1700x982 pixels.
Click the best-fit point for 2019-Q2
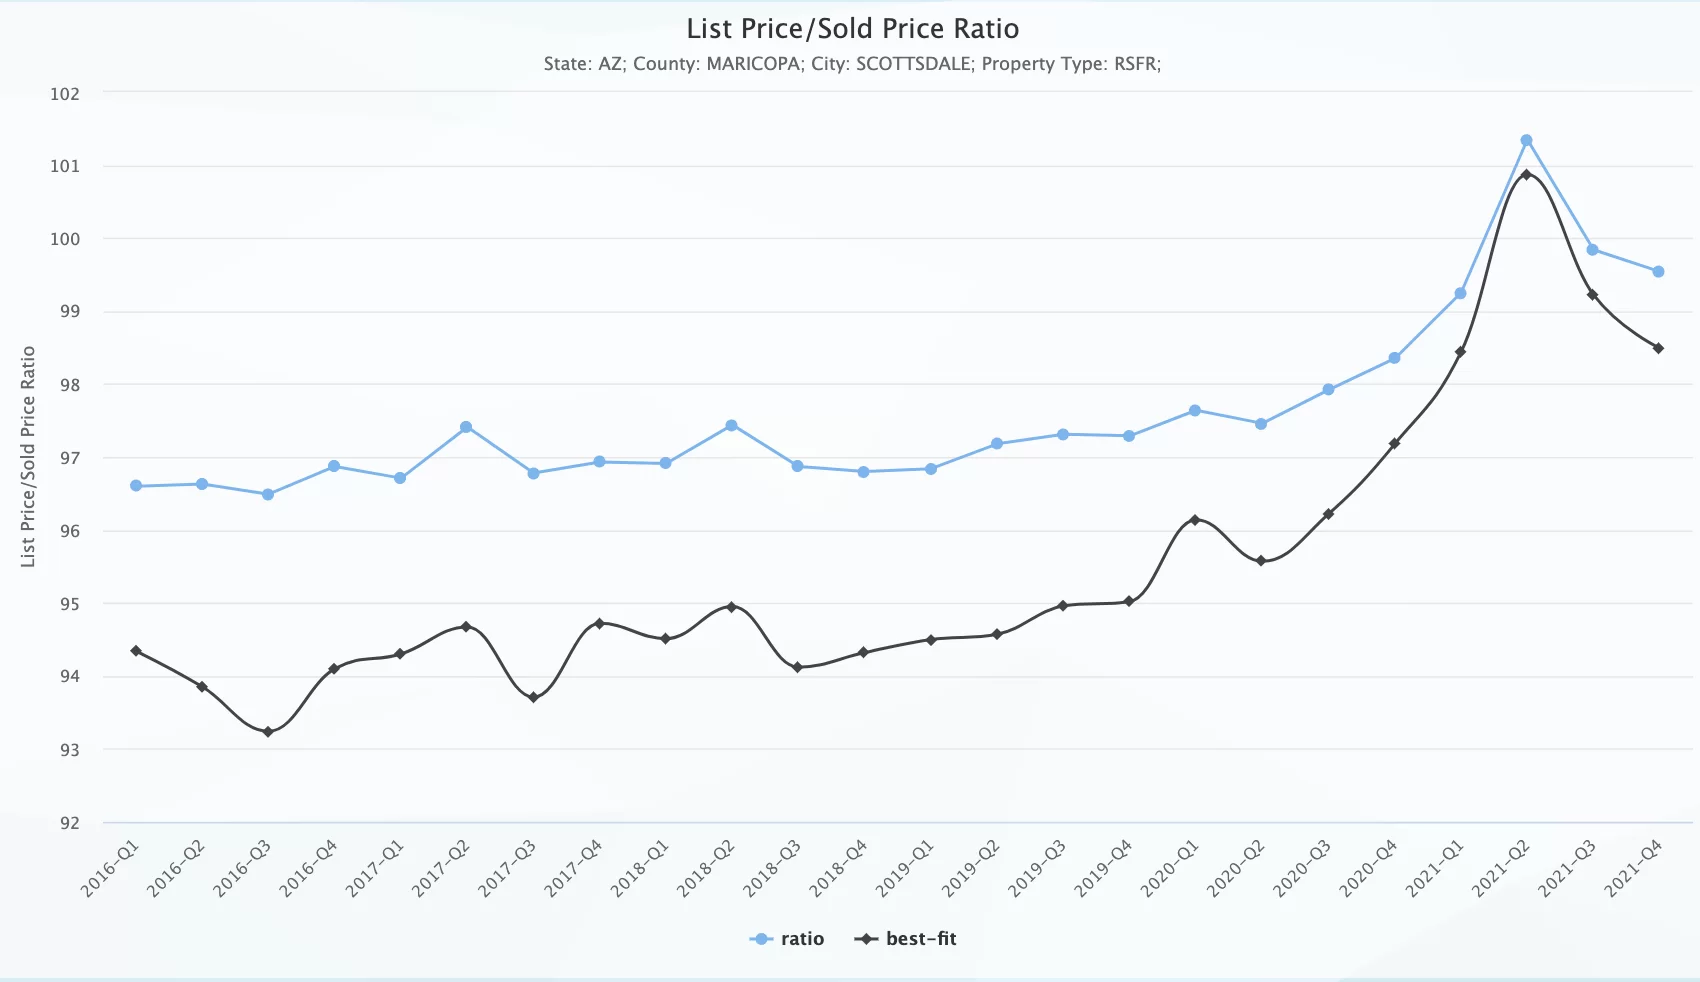[997, 634]
